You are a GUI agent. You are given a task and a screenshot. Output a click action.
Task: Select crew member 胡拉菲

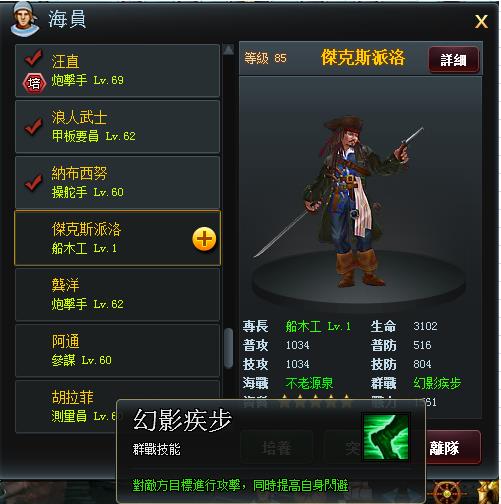pyautogui.click(x=67, y=406)
